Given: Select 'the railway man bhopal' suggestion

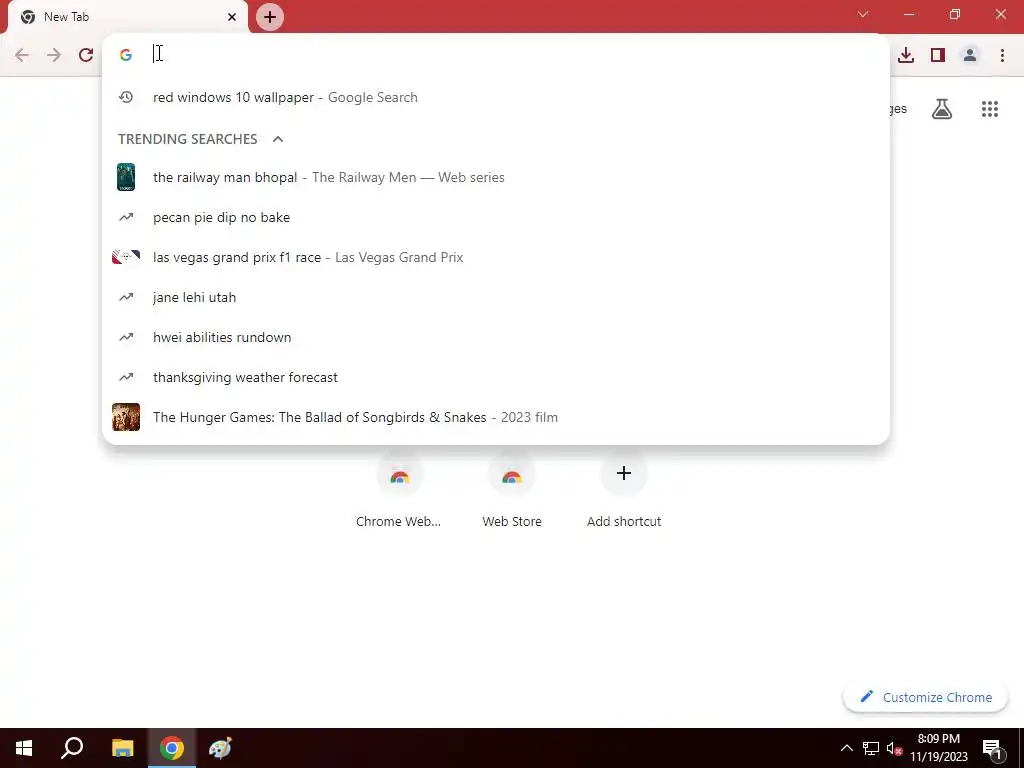Looking at the screenshot, I should (496, 177).
